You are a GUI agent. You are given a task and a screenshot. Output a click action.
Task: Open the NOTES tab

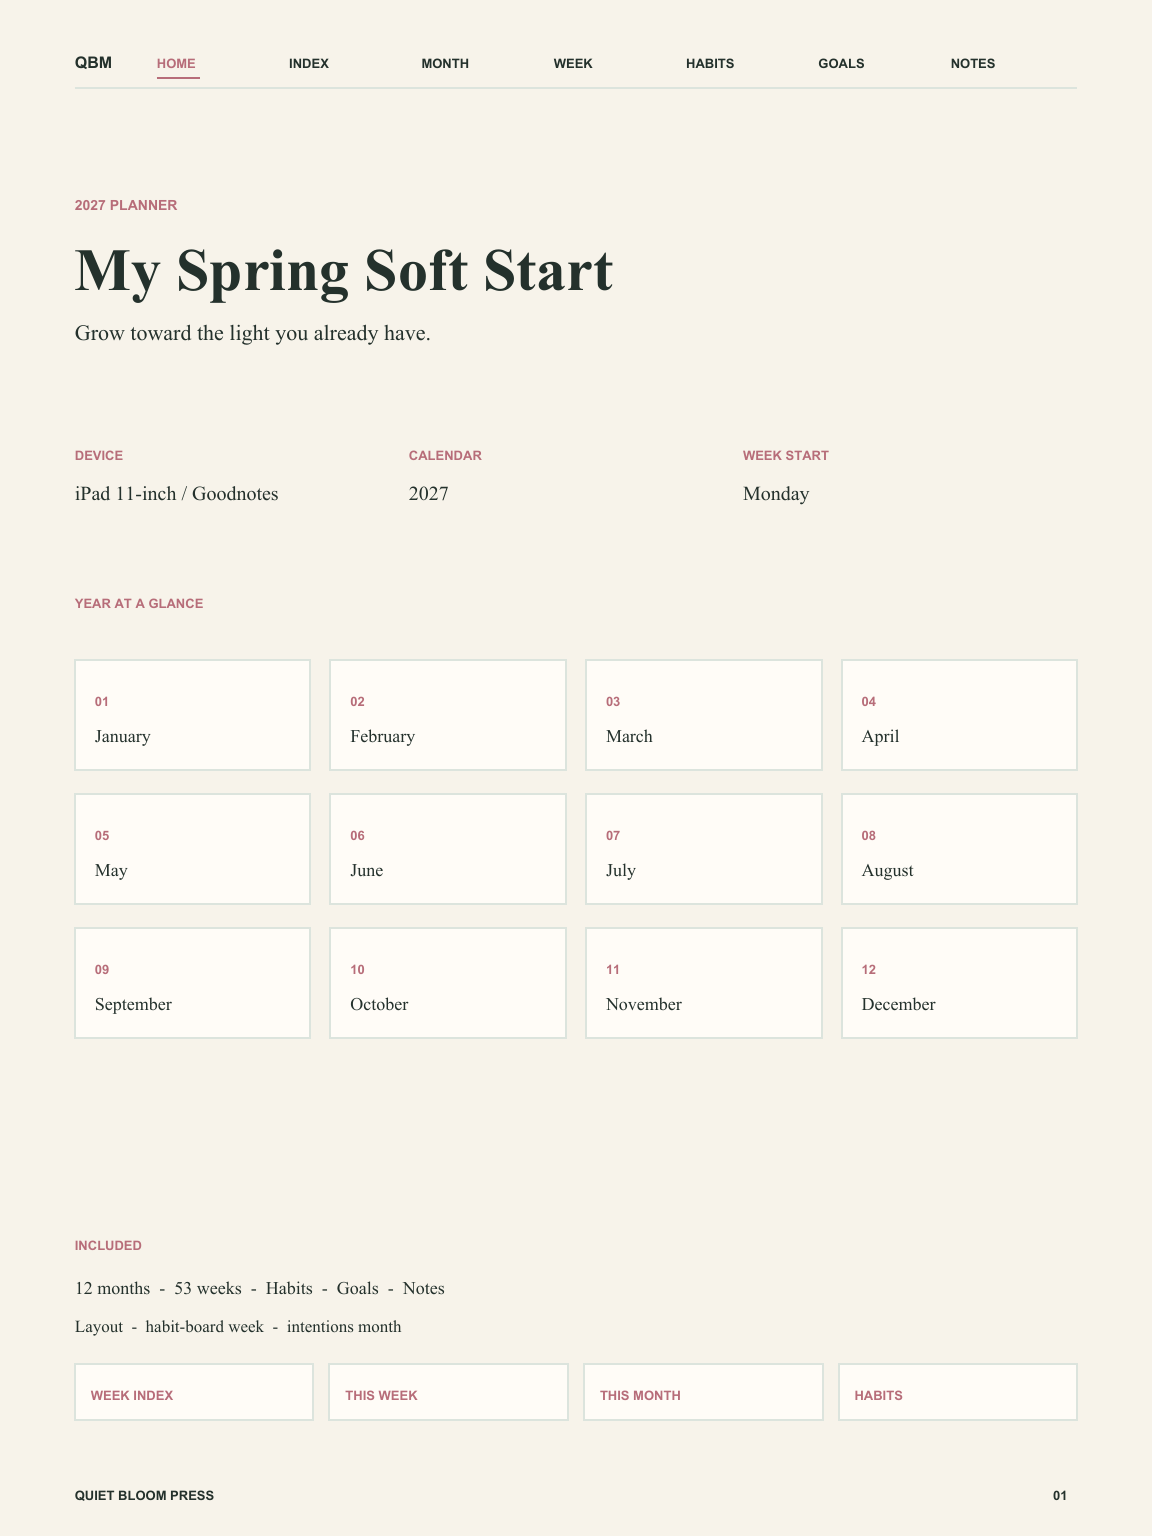pyautogui.click(x=973, y=63)
